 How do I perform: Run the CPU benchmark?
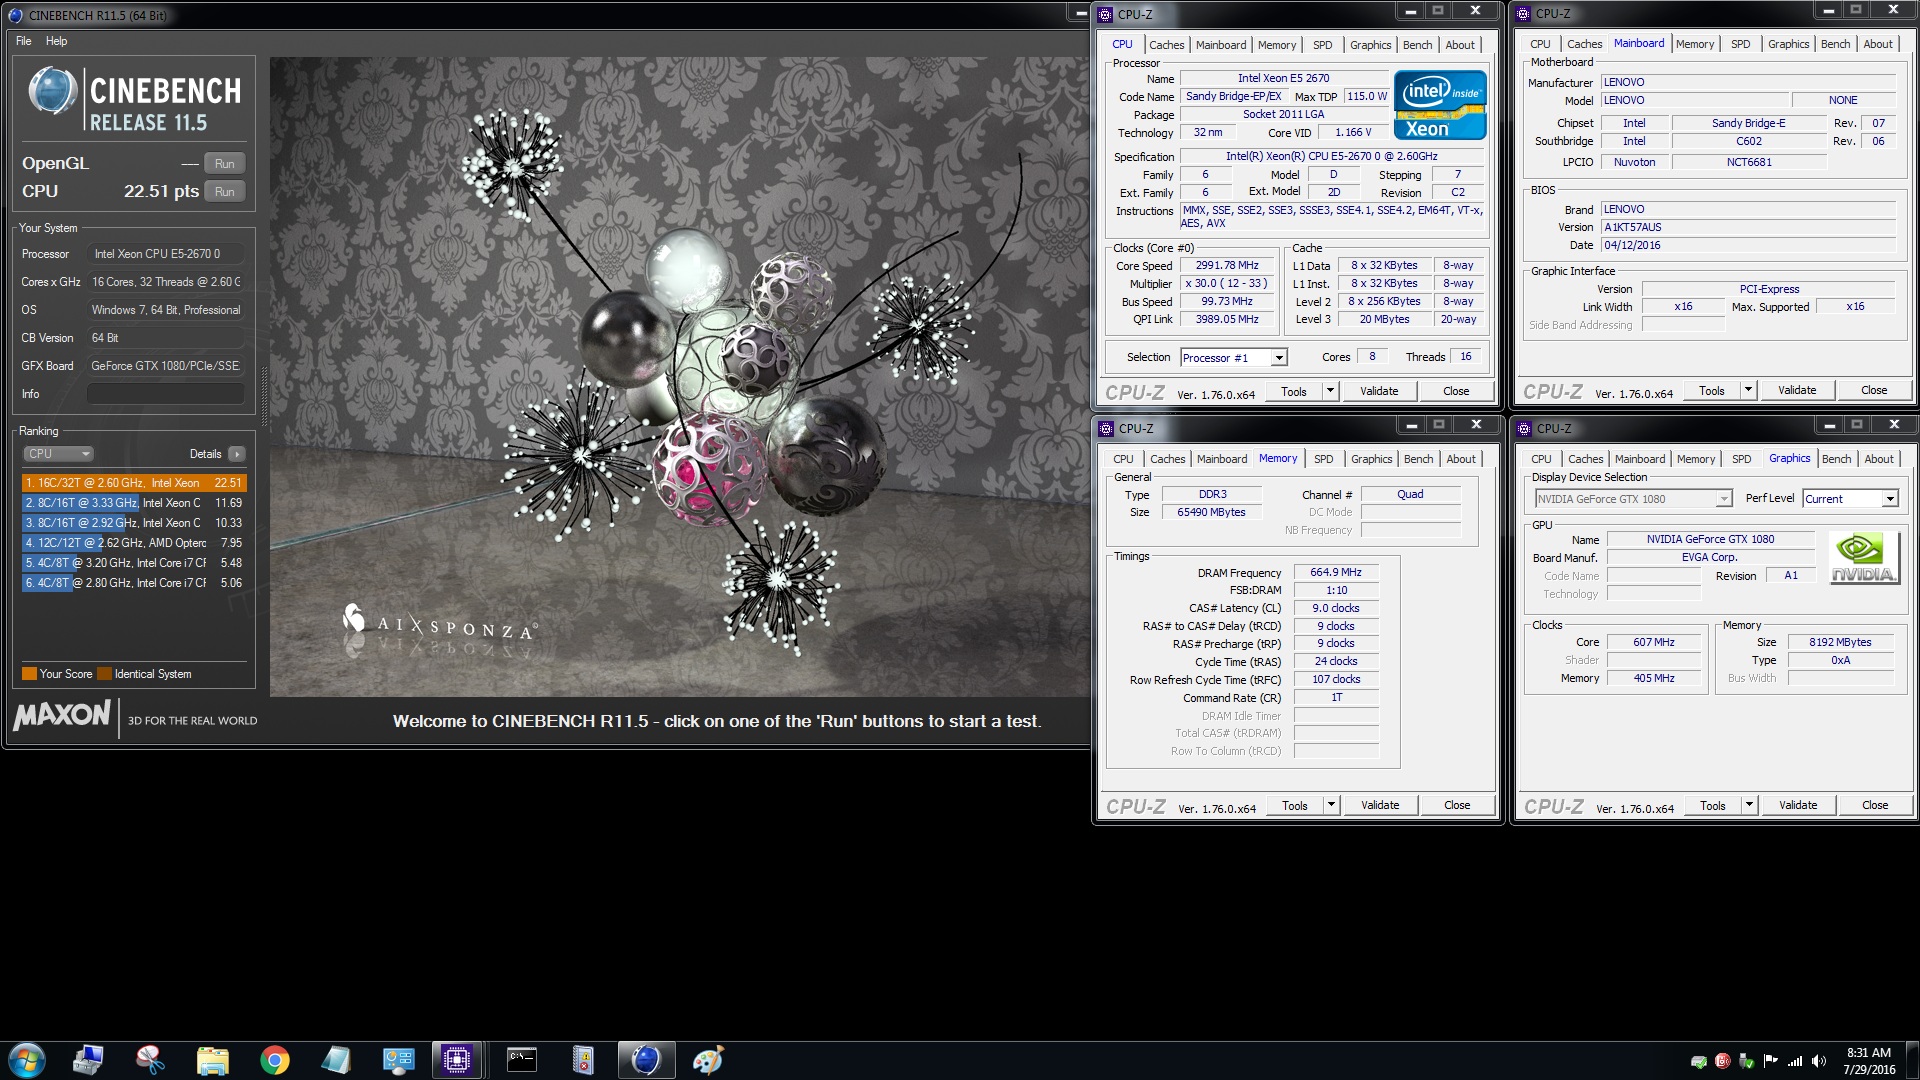(x=225, y=192)
